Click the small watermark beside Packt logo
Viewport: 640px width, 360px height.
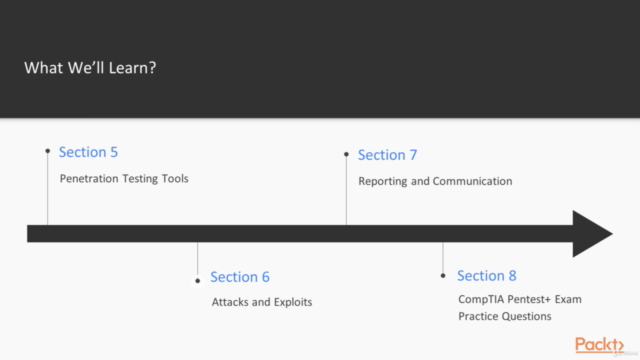click(624, 353)
